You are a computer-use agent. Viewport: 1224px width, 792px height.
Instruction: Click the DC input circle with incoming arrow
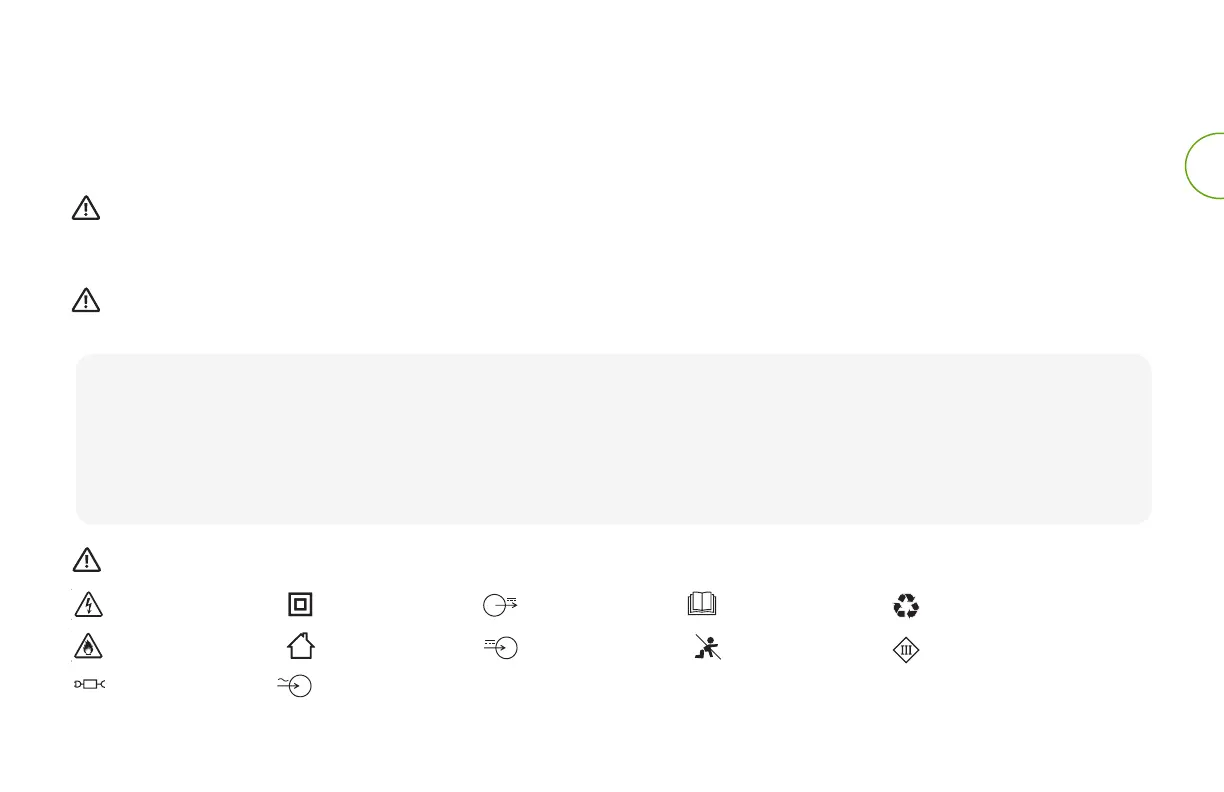coord(500,648)
